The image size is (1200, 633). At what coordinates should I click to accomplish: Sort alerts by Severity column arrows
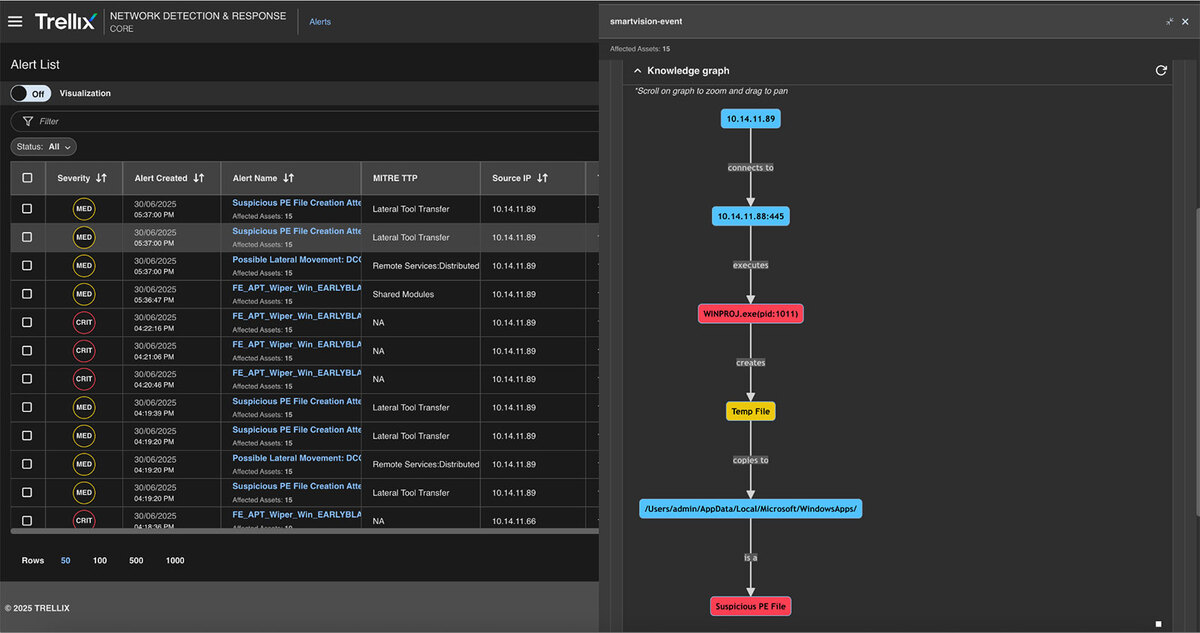pos(101,178)
